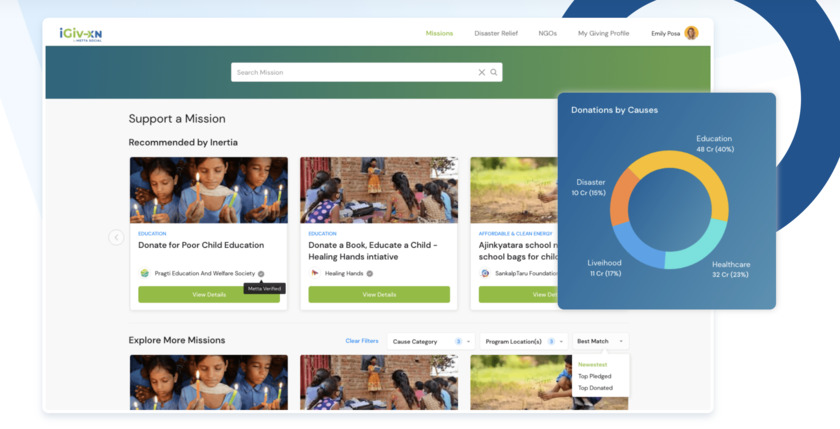840x429 pixels.
Task: Click the Healing Hands NGO logo
Action: (315, 273)
